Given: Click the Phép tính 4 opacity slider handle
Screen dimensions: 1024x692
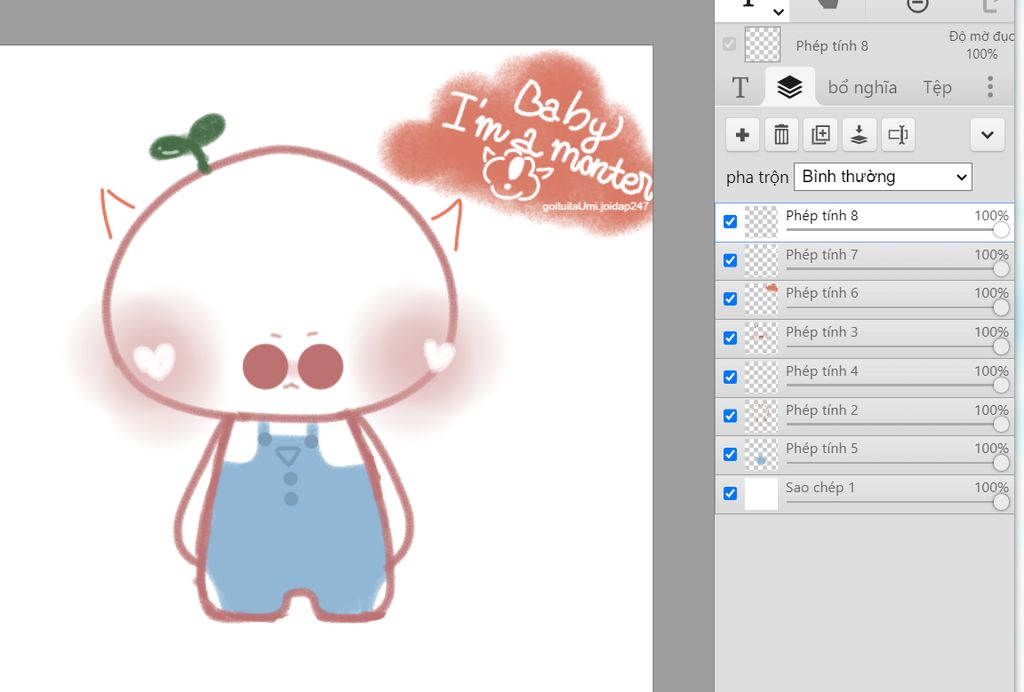Looking at the screenshot, I should pos(1000,385).
